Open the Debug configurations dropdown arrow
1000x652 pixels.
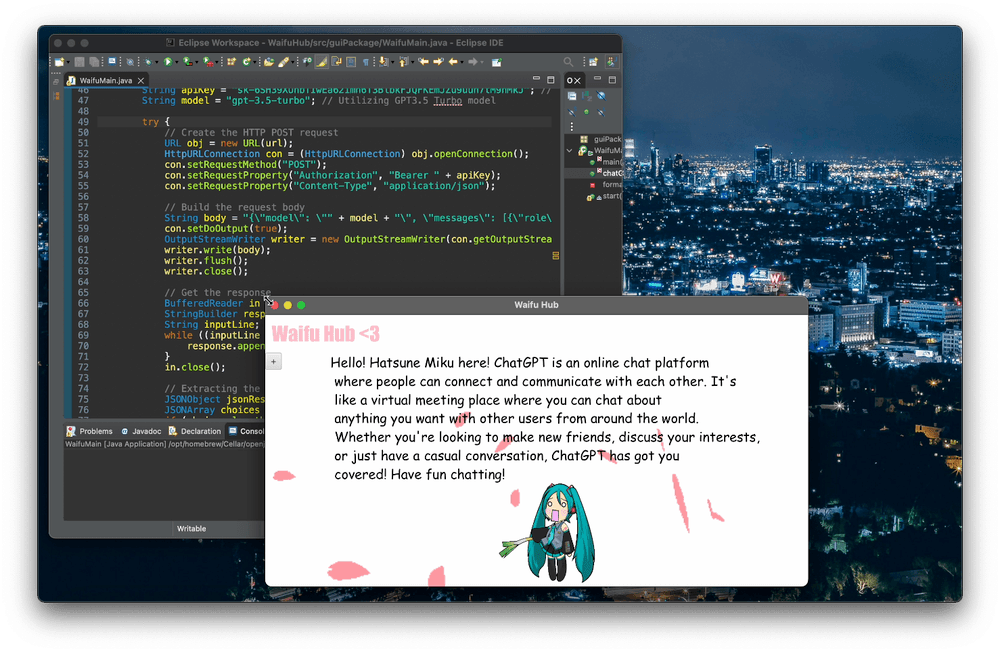point(157,62)
